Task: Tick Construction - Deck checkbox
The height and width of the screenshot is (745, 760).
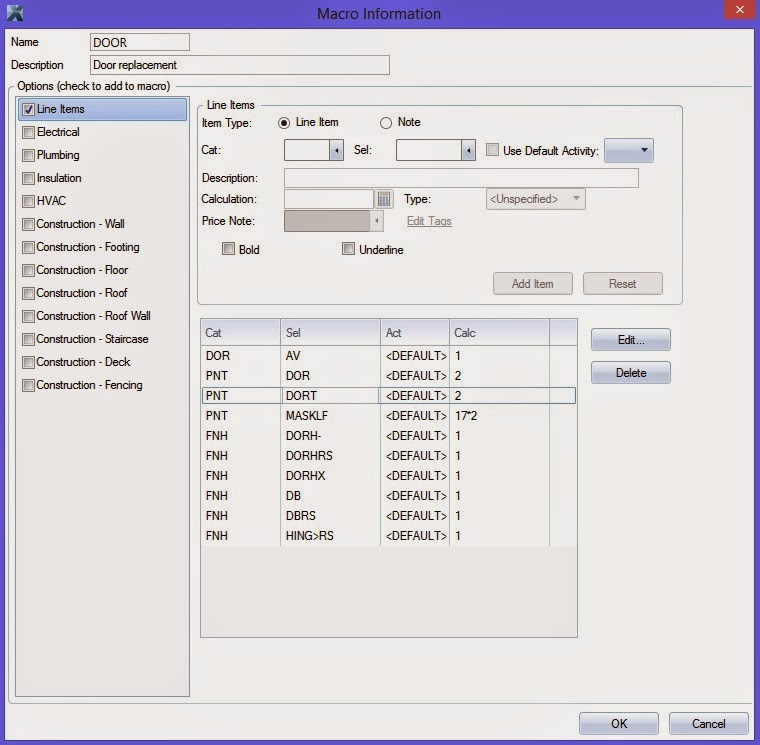Action: (x=29, y=362)
